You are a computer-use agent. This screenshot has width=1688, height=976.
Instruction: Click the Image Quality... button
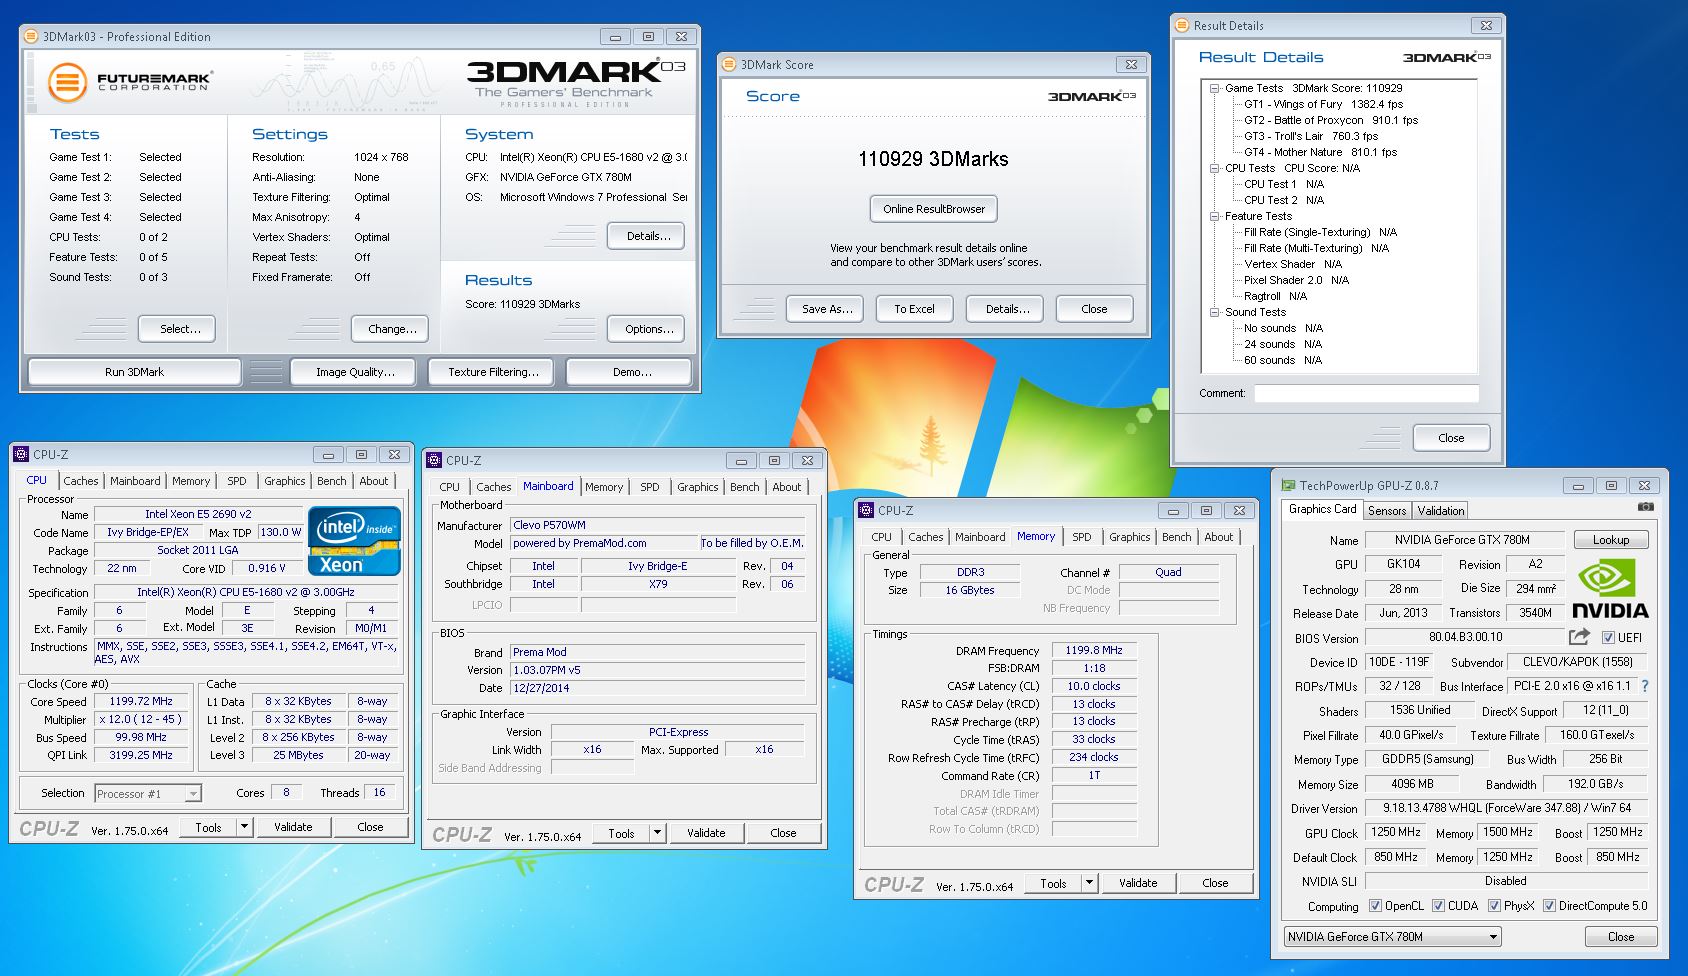point(355,372)
